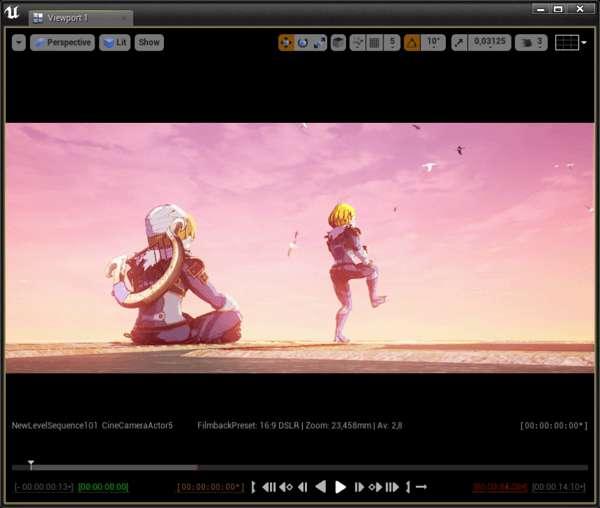Jump to the sequence end

(392, 487)
